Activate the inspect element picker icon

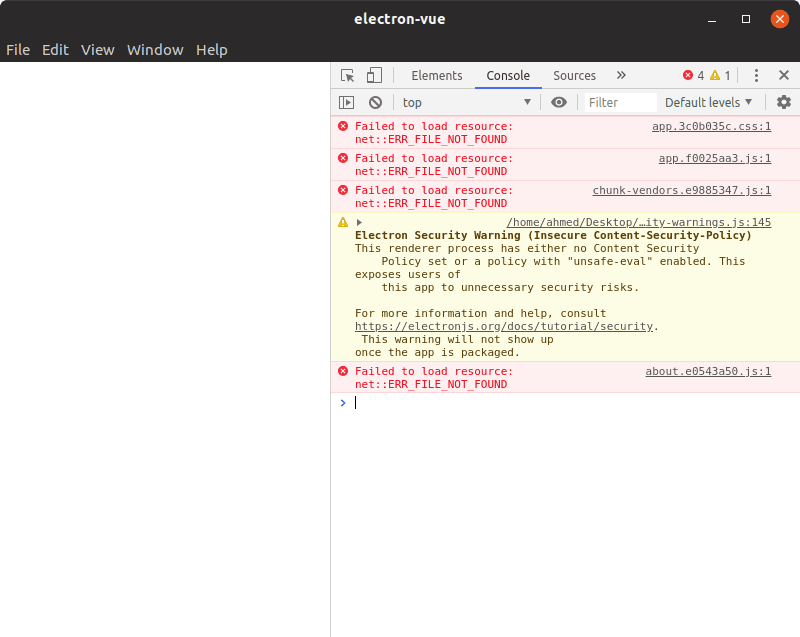pyautogui.click(x=347, y=75)
